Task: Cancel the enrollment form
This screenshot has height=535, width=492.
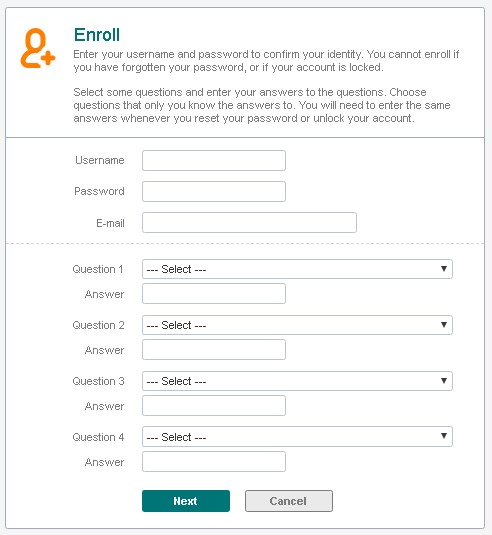Action: coord(289,501)
